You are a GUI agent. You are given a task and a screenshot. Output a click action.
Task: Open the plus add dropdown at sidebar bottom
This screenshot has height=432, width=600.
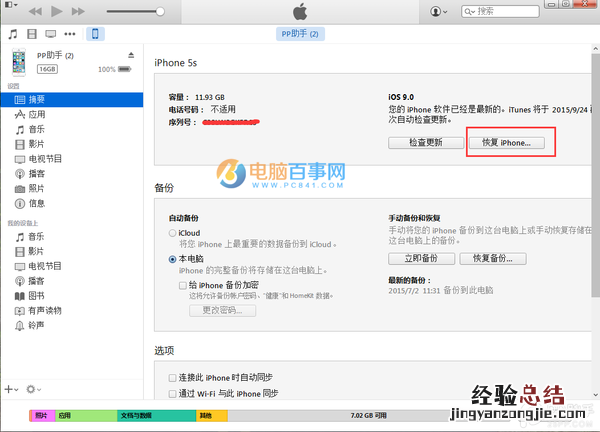(x=11, y=389)
